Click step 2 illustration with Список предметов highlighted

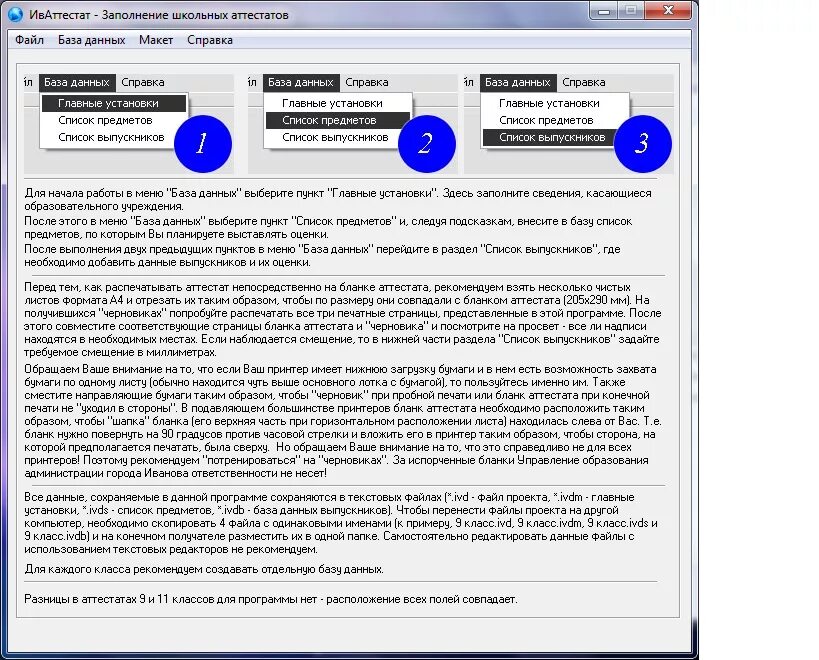coord(353,124)
